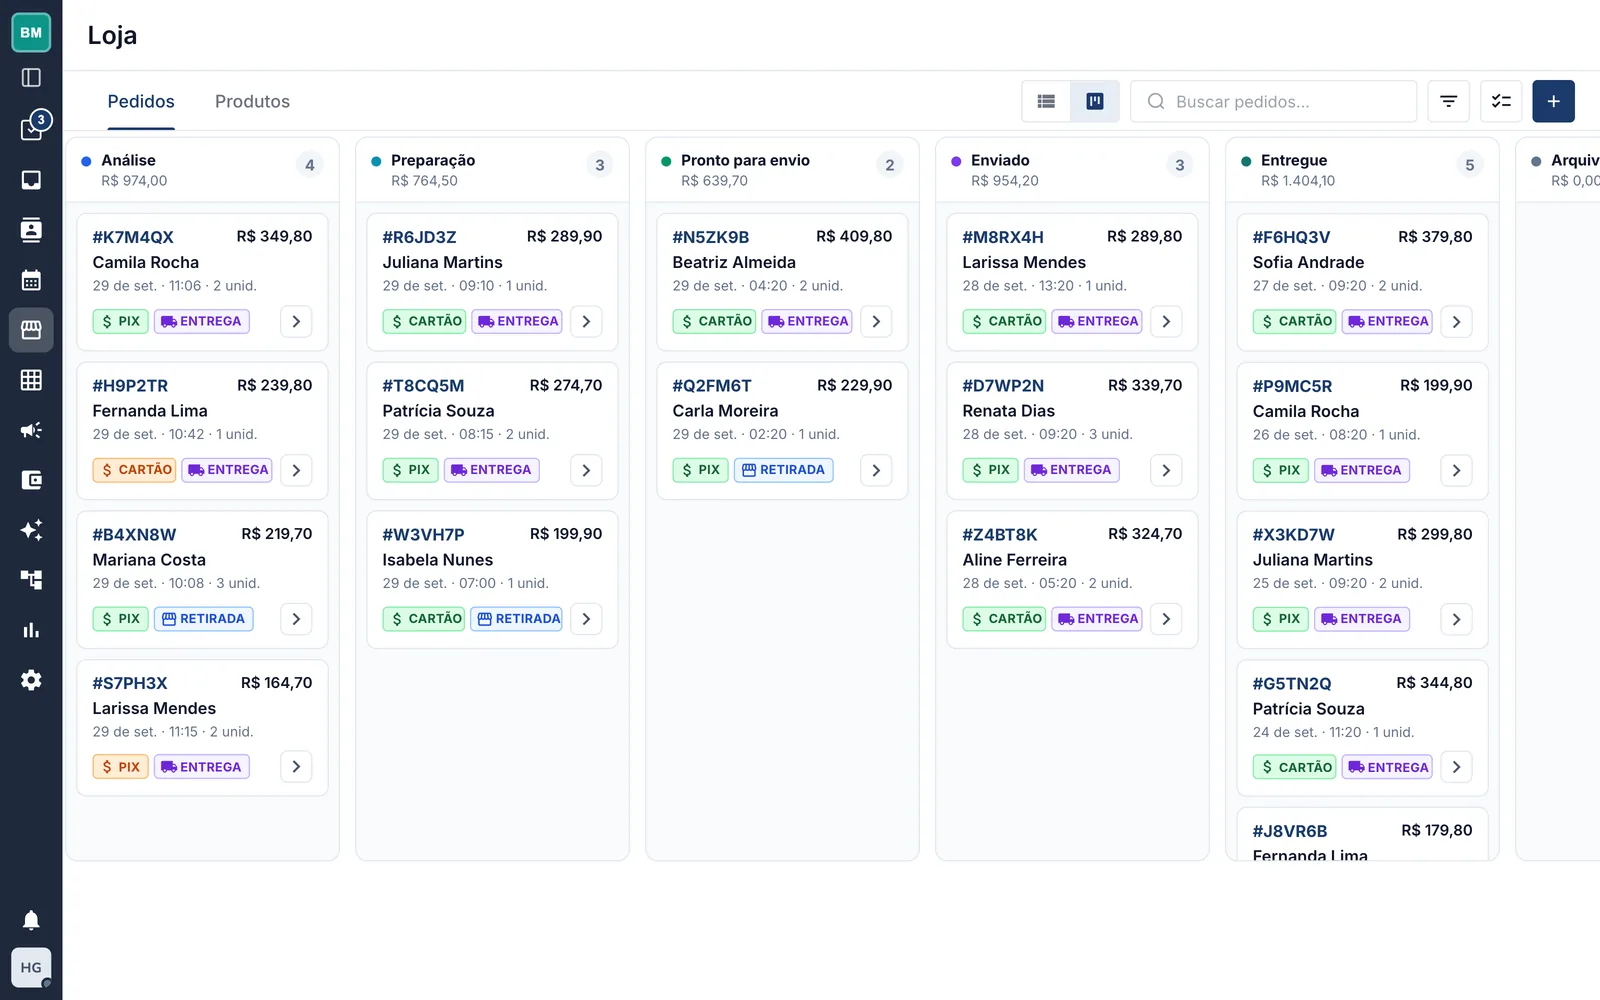
Task: Switch to kanban board view
Action: [x=1095, y=101]
